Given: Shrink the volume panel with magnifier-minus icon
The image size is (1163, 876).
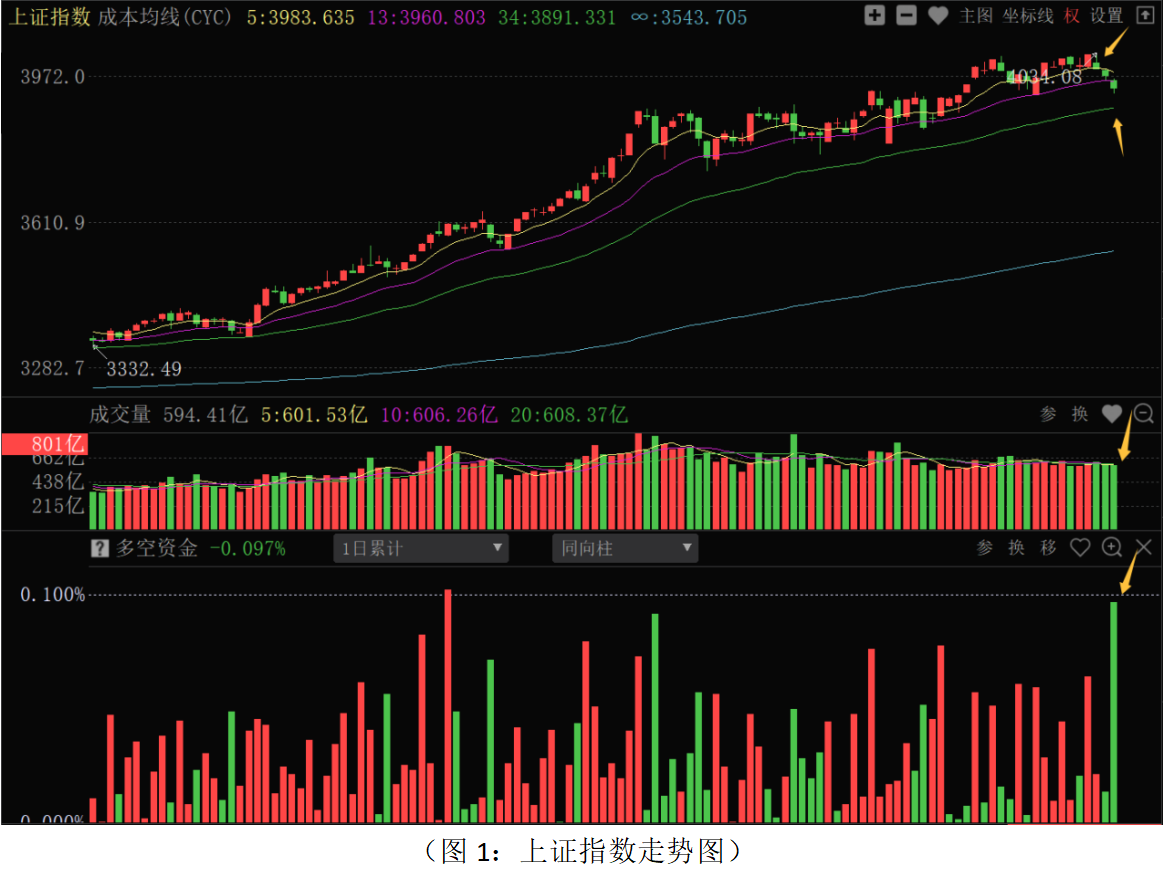Looking at the screenshot, I should coord(1144,414).
